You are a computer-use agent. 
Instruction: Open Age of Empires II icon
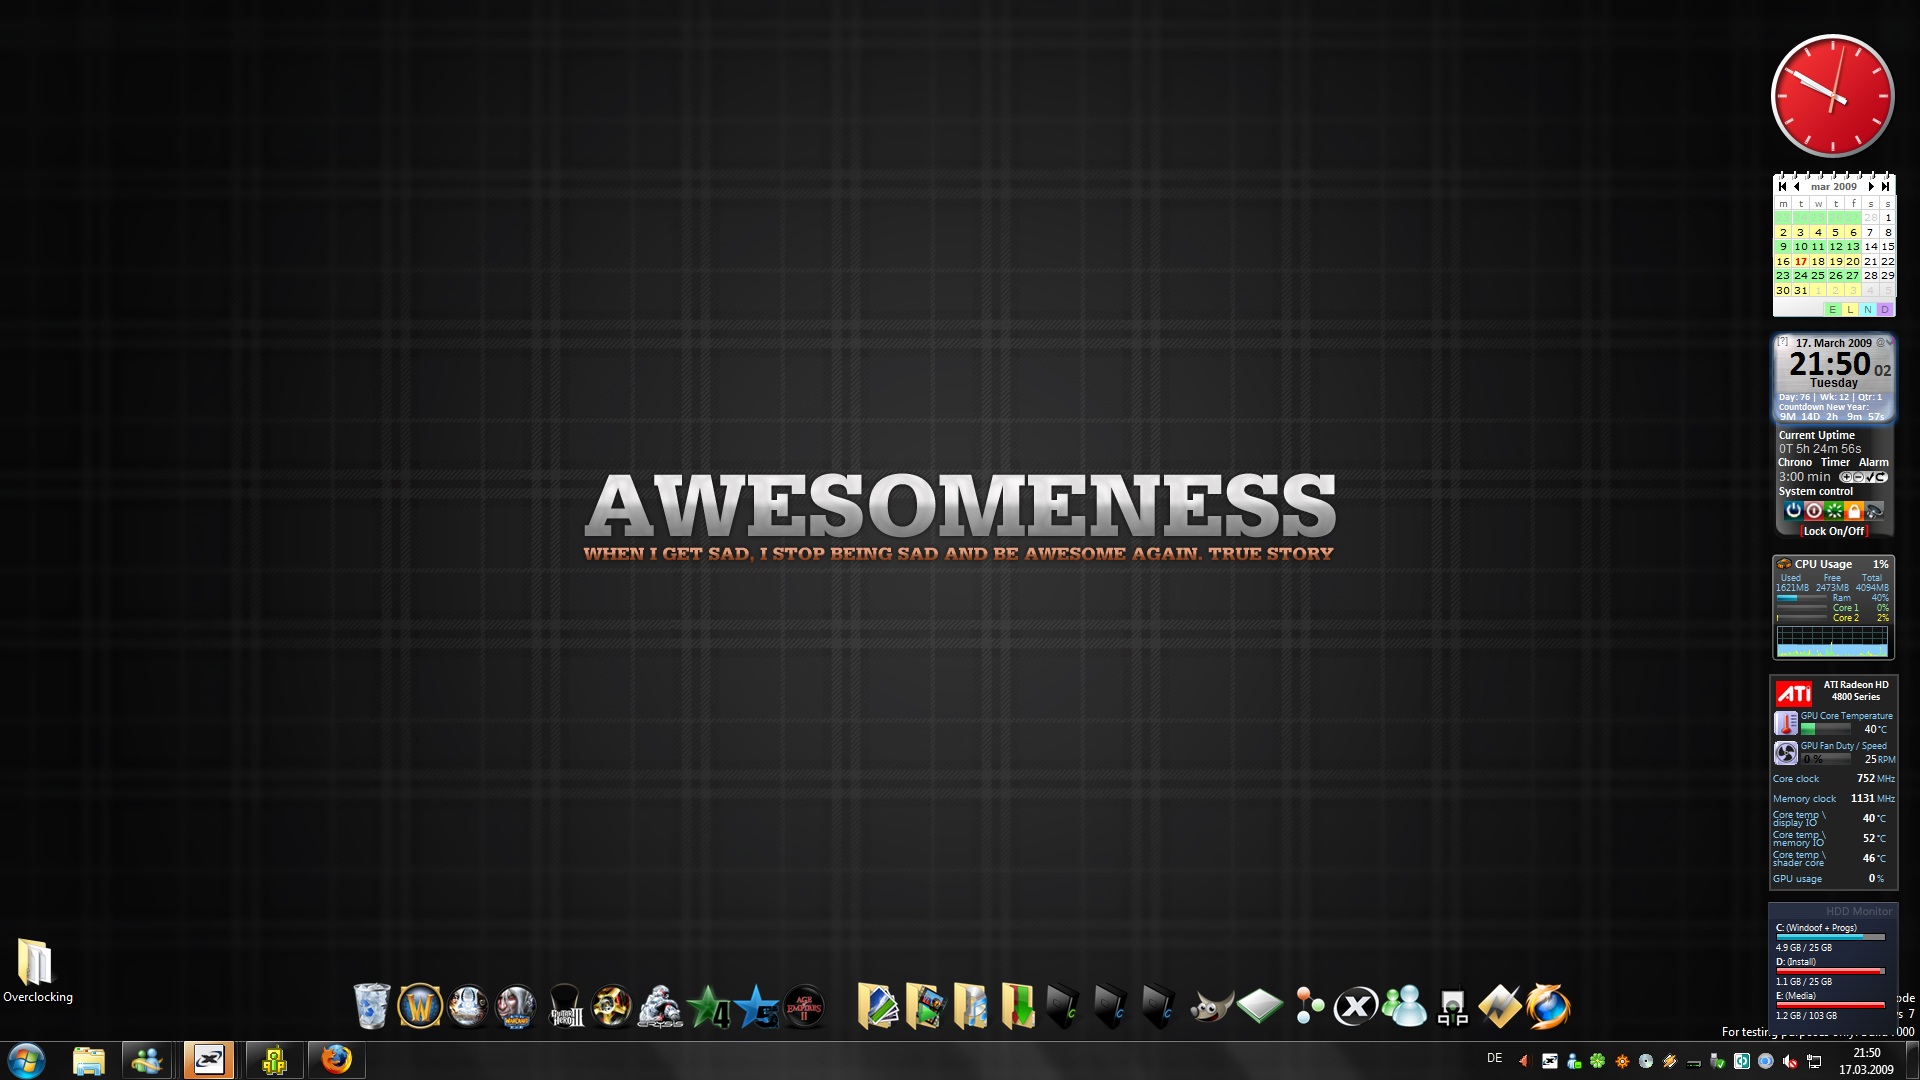coord(804,1006)
